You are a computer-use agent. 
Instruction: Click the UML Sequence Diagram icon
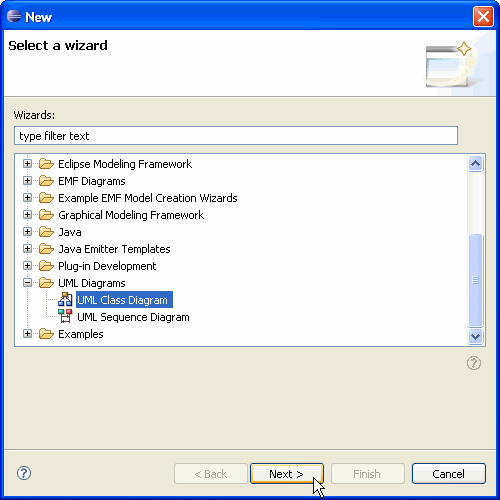pos(65,316)
